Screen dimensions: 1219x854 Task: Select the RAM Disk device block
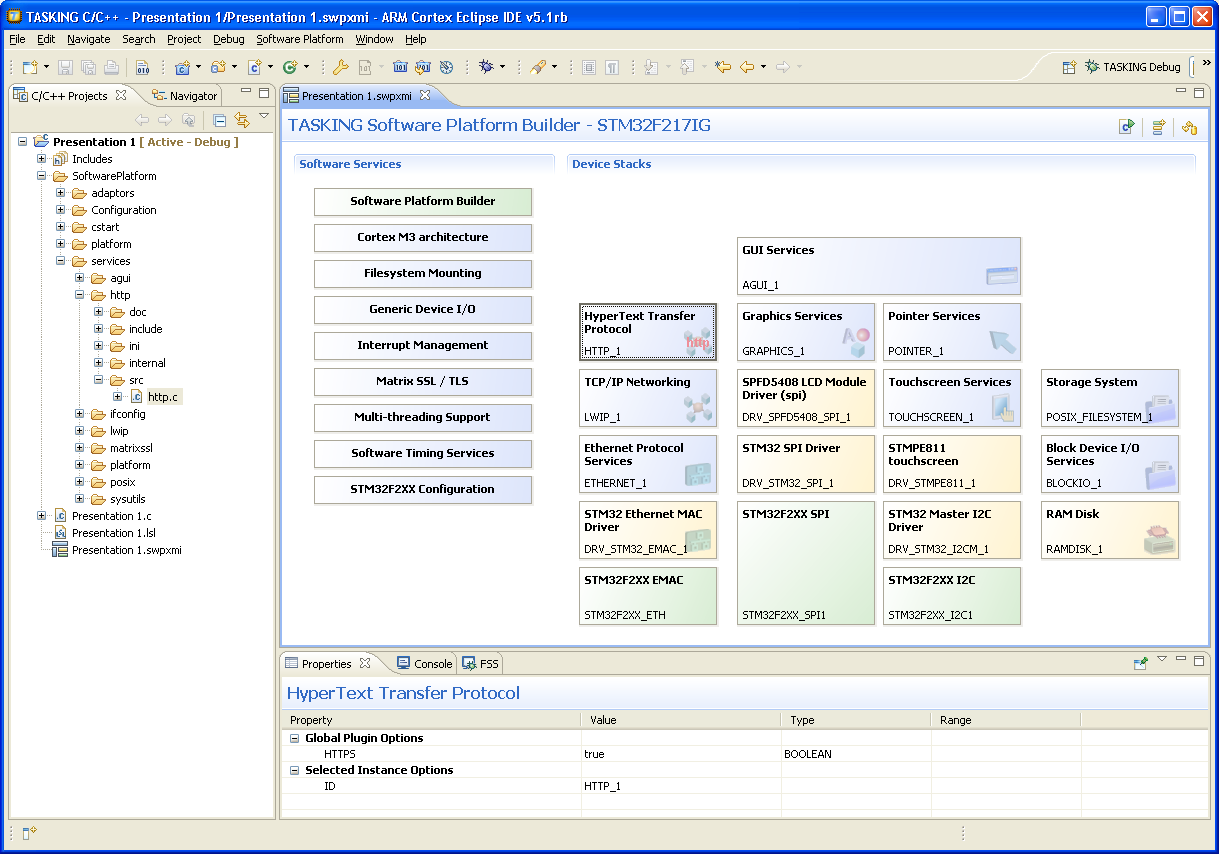tap(1109, 530)
